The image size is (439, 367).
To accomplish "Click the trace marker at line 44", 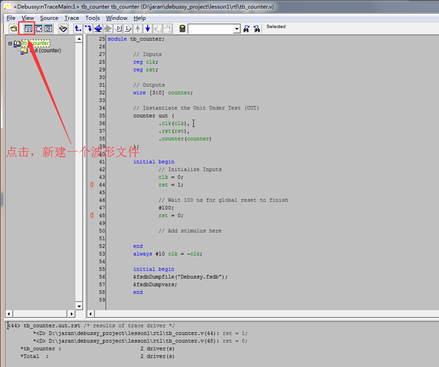I will click(x=92, y=185).
